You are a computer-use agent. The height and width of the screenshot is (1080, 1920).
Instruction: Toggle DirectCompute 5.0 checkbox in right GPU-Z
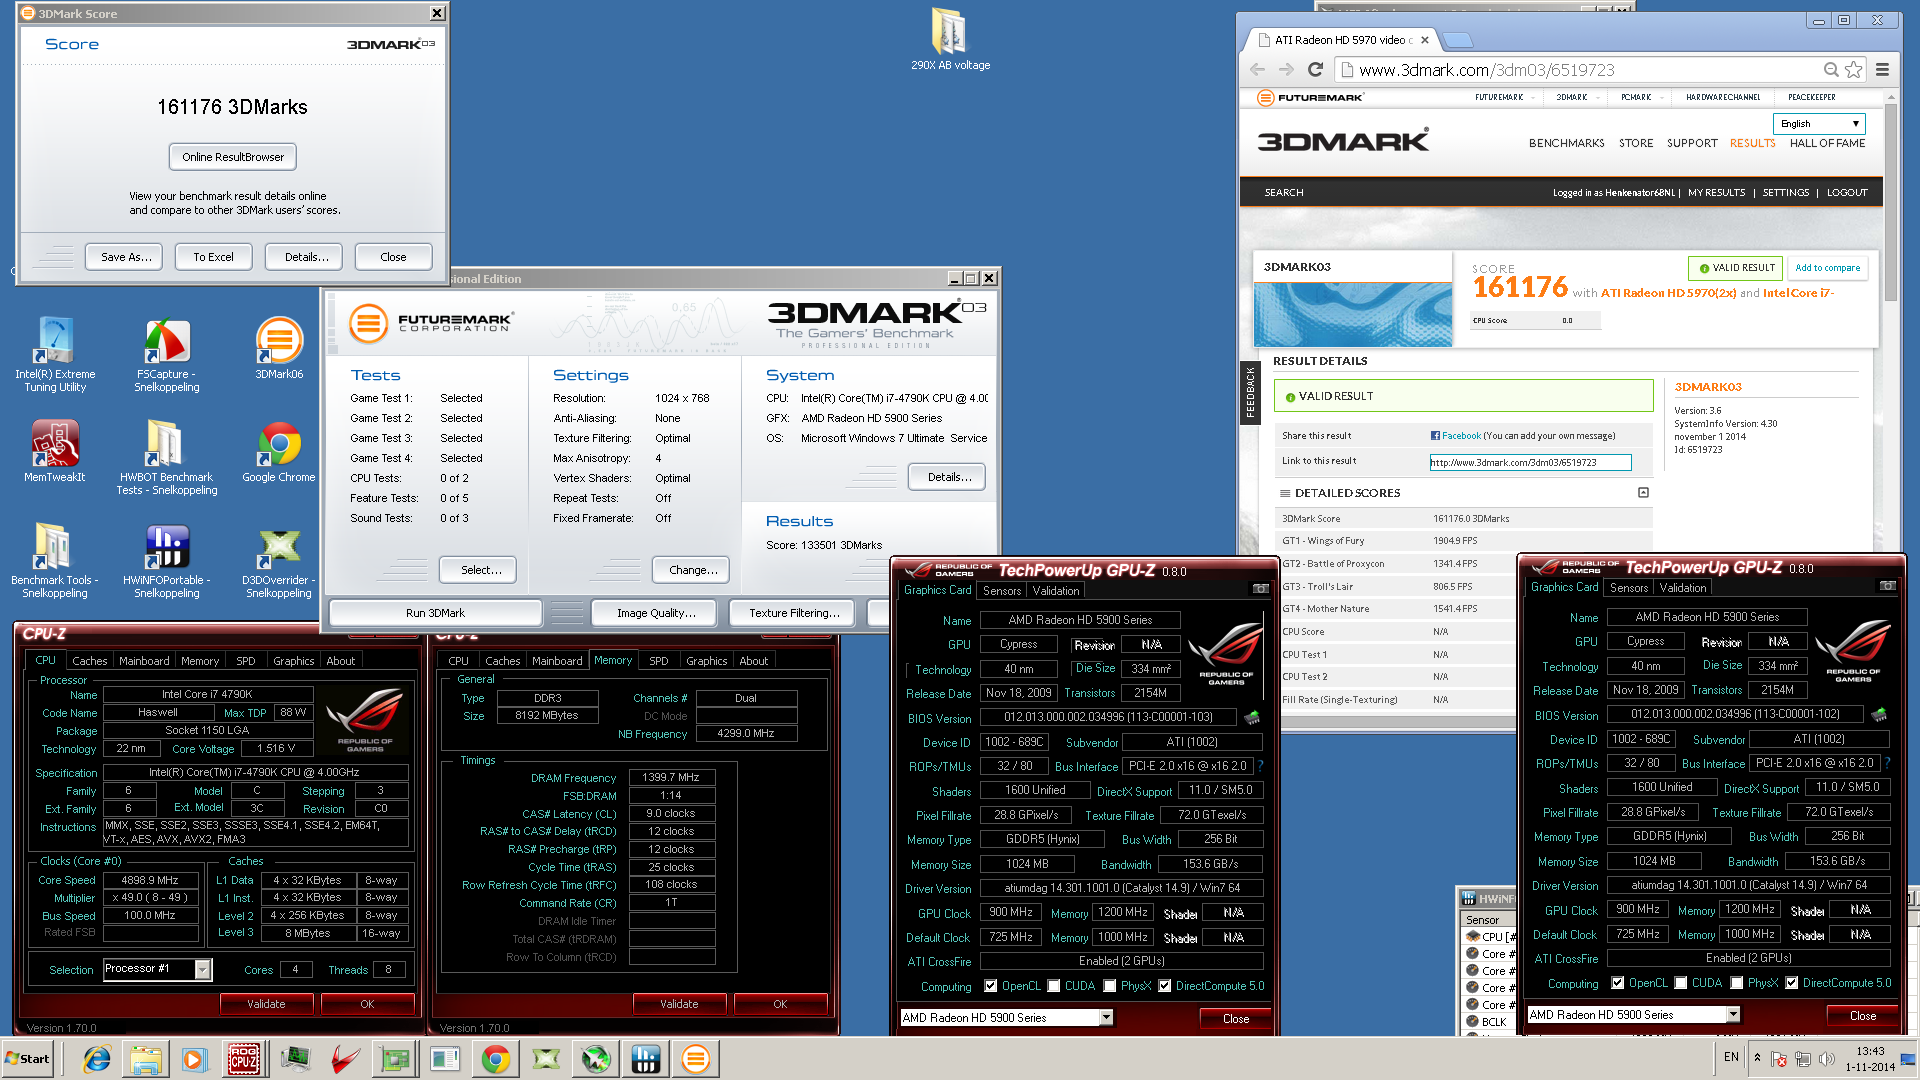coord(1792,983)
